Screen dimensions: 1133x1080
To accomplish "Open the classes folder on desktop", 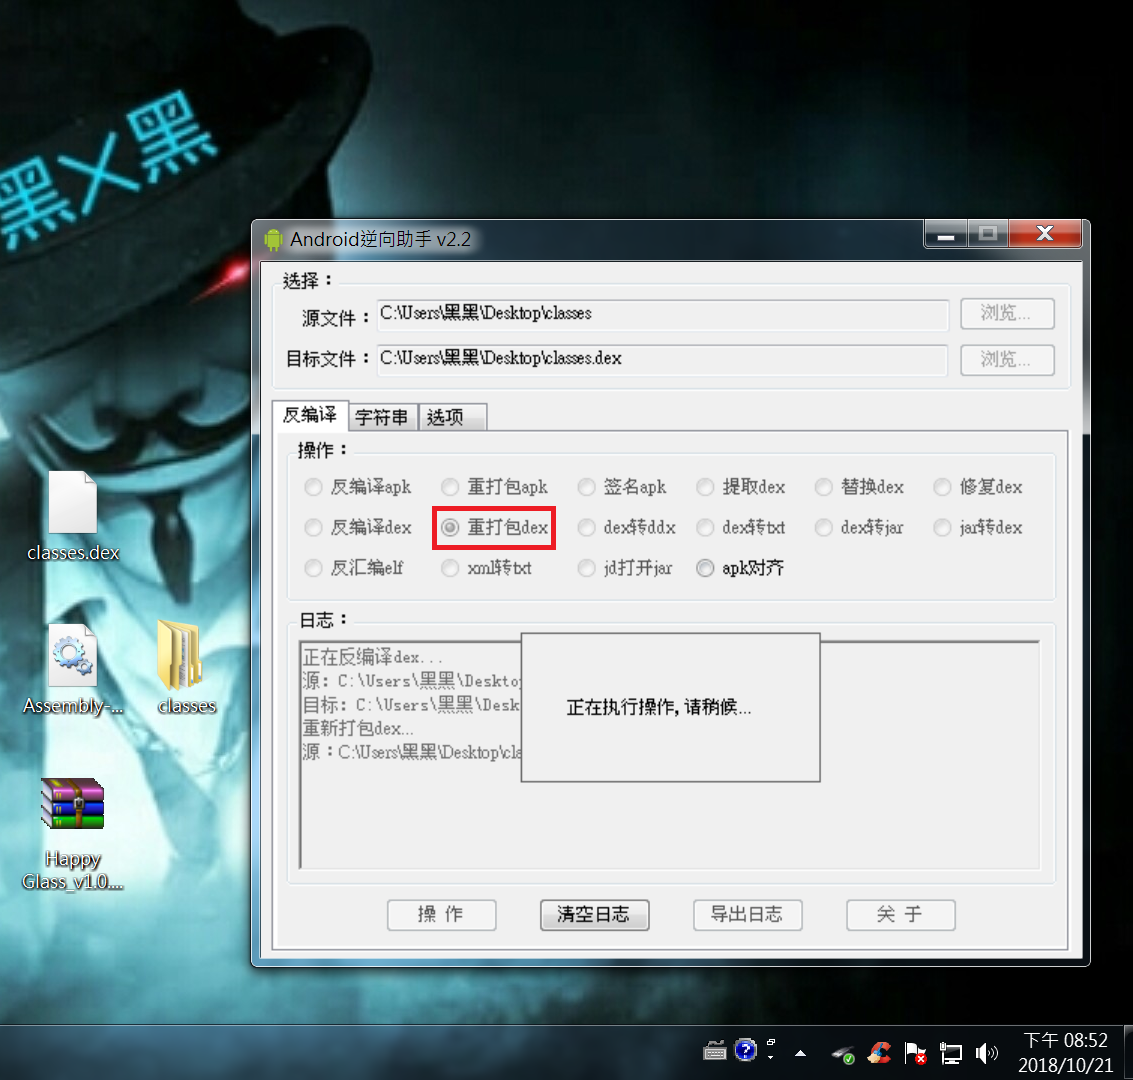I will click(186, 668).
